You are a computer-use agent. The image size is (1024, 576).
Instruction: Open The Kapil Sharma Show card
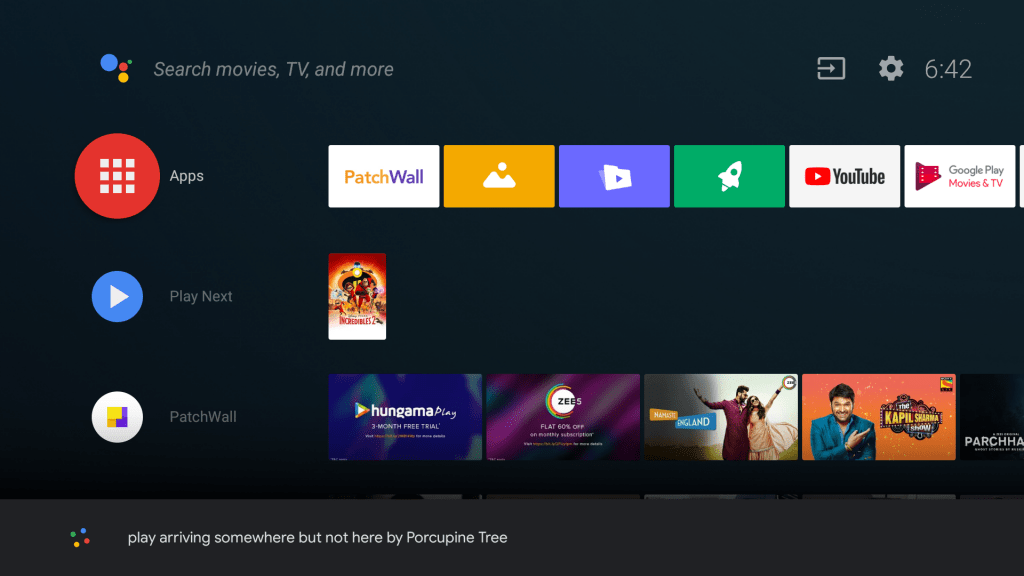[x=878, y=417]
